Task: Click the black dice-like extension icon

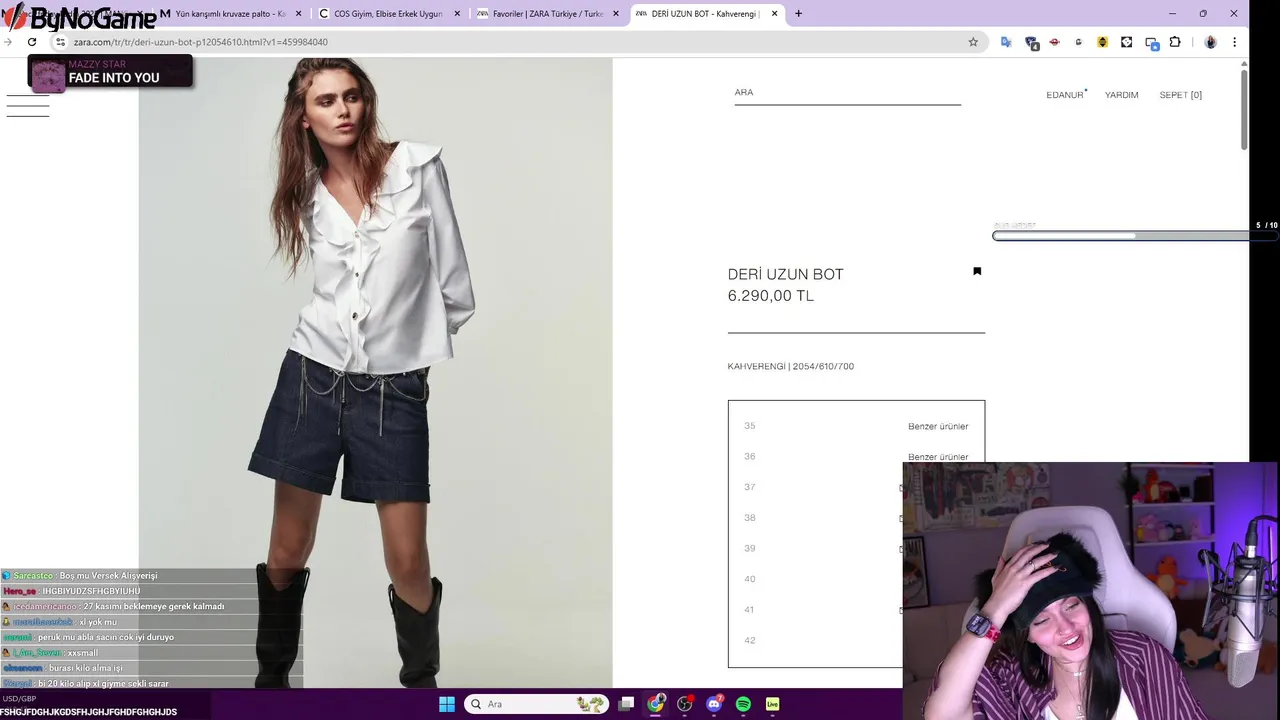Action: [x=1126, y=42]
